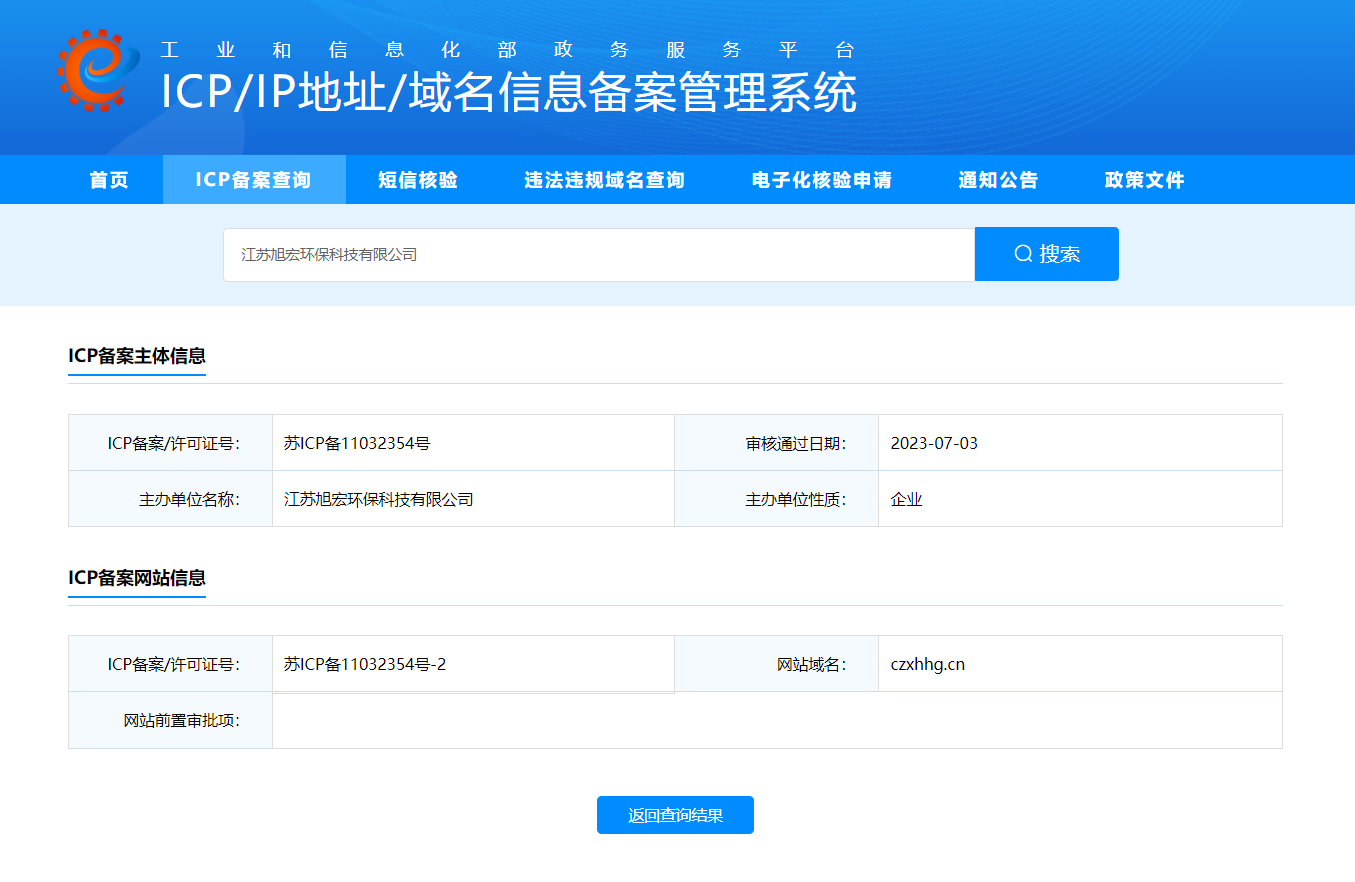
Task: Click the site license 苏ICP备11032354号-2
Action: tap(365, 664)
